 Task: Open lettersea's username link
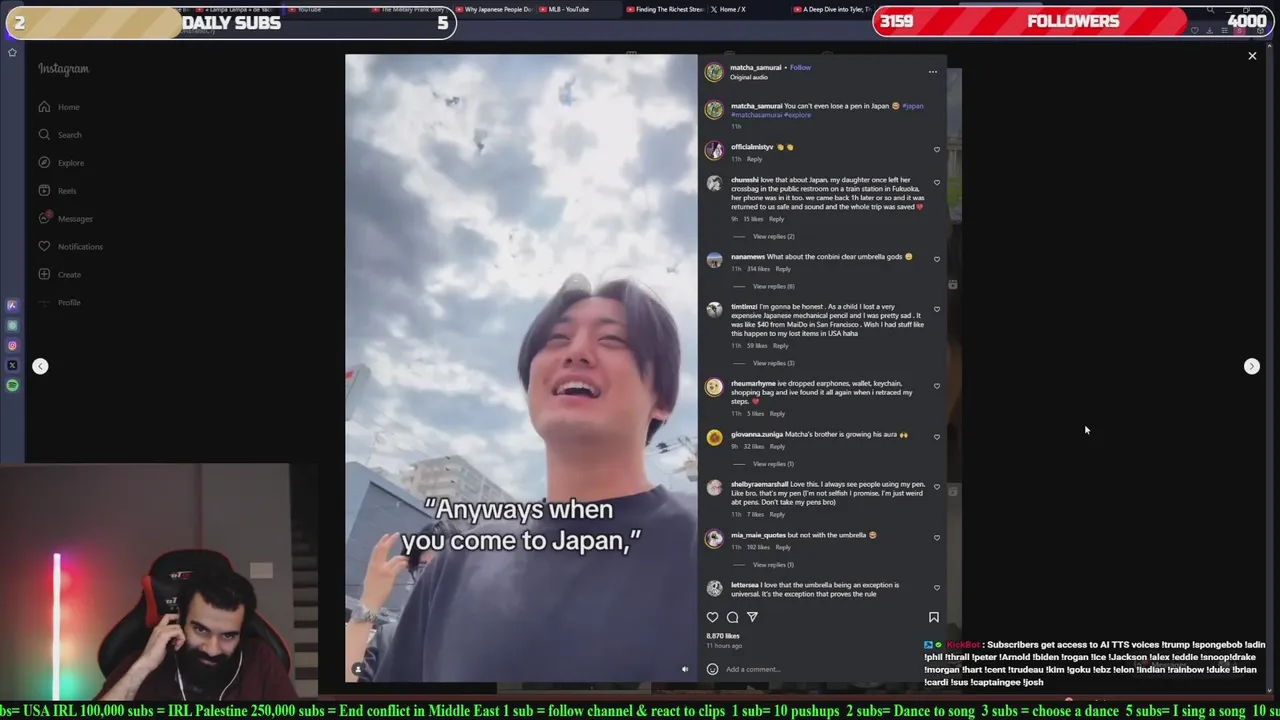(744, 585)
